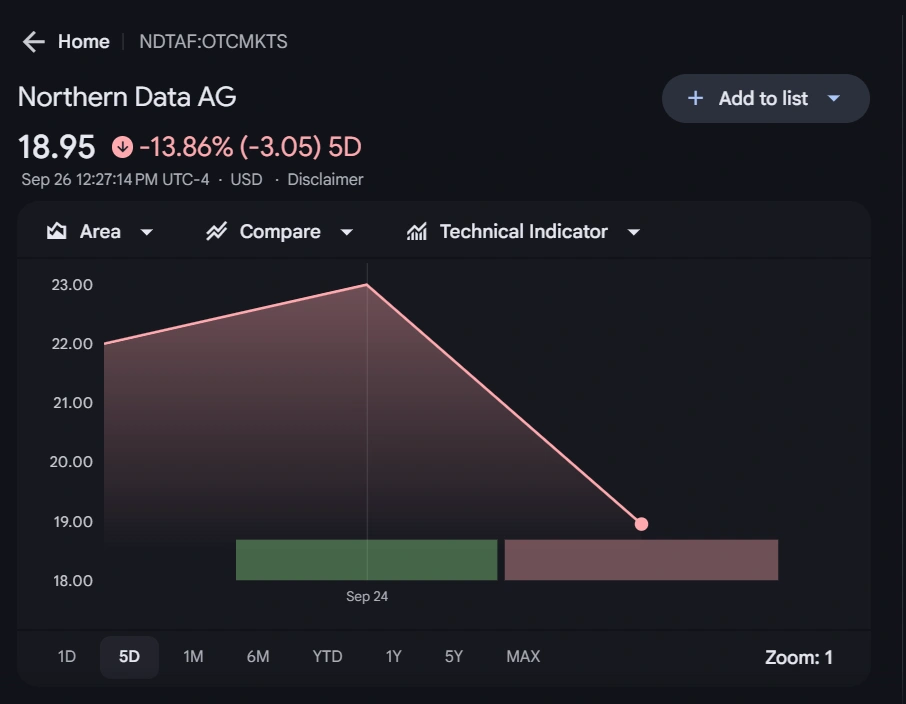Click the red price-decrease arrow badge
The image size is (906, 704).
tap(122, 146)
